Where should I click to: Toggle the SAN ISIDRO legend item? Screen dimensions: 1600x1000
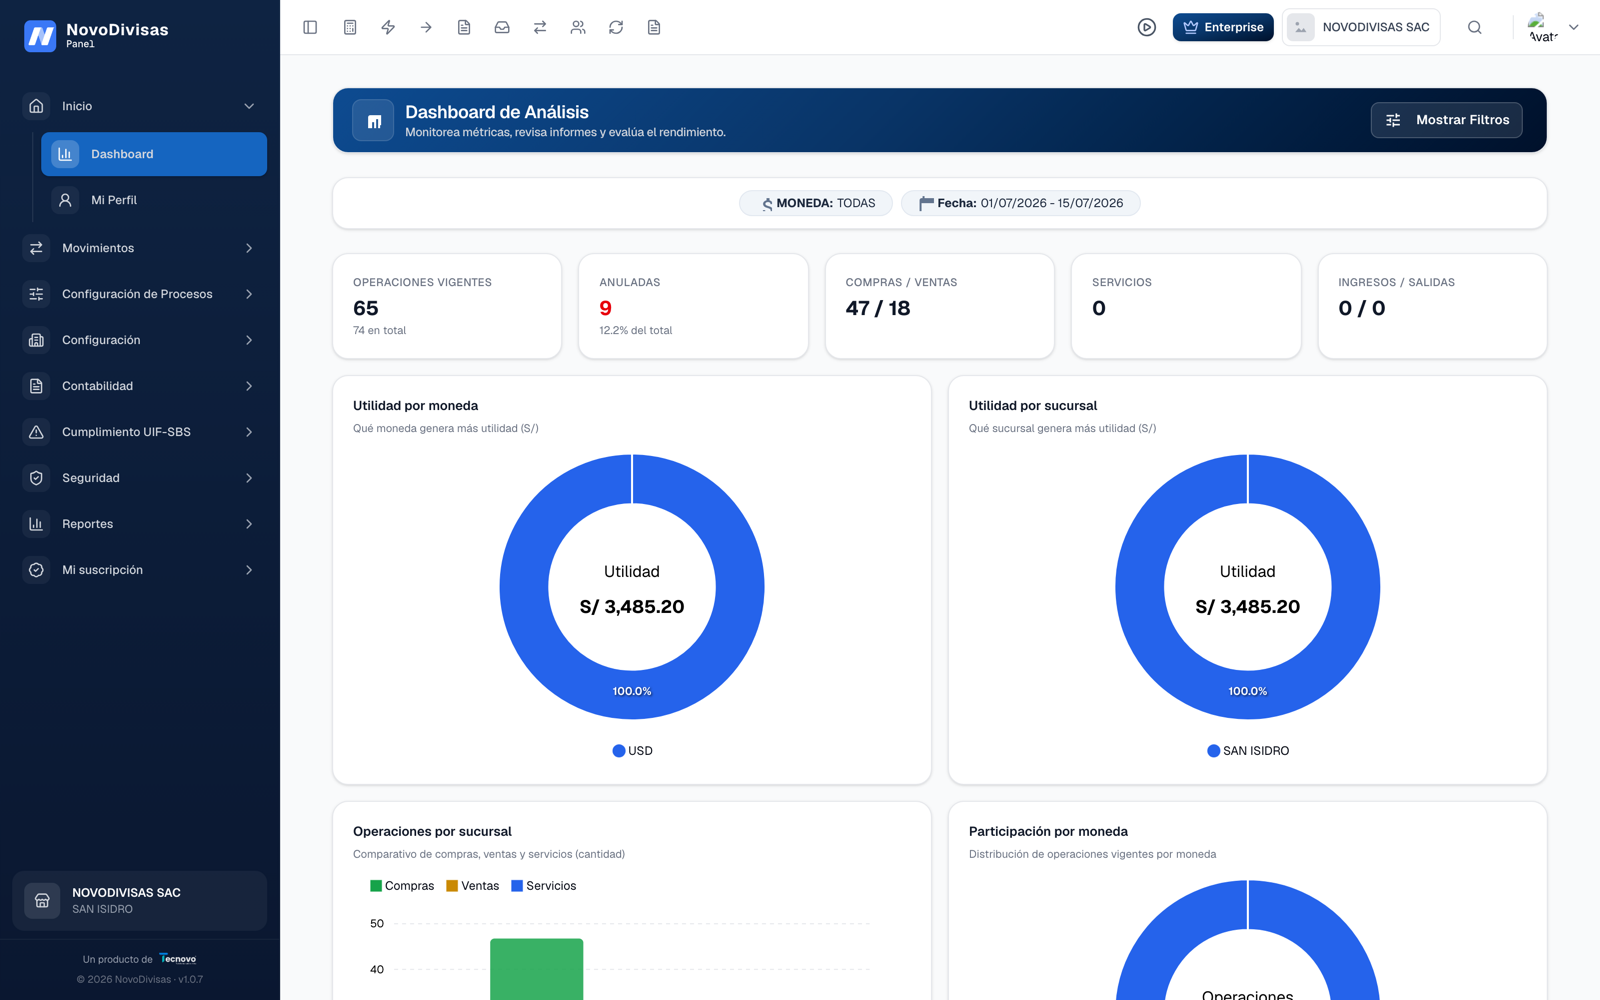(x=1248, y=751)
